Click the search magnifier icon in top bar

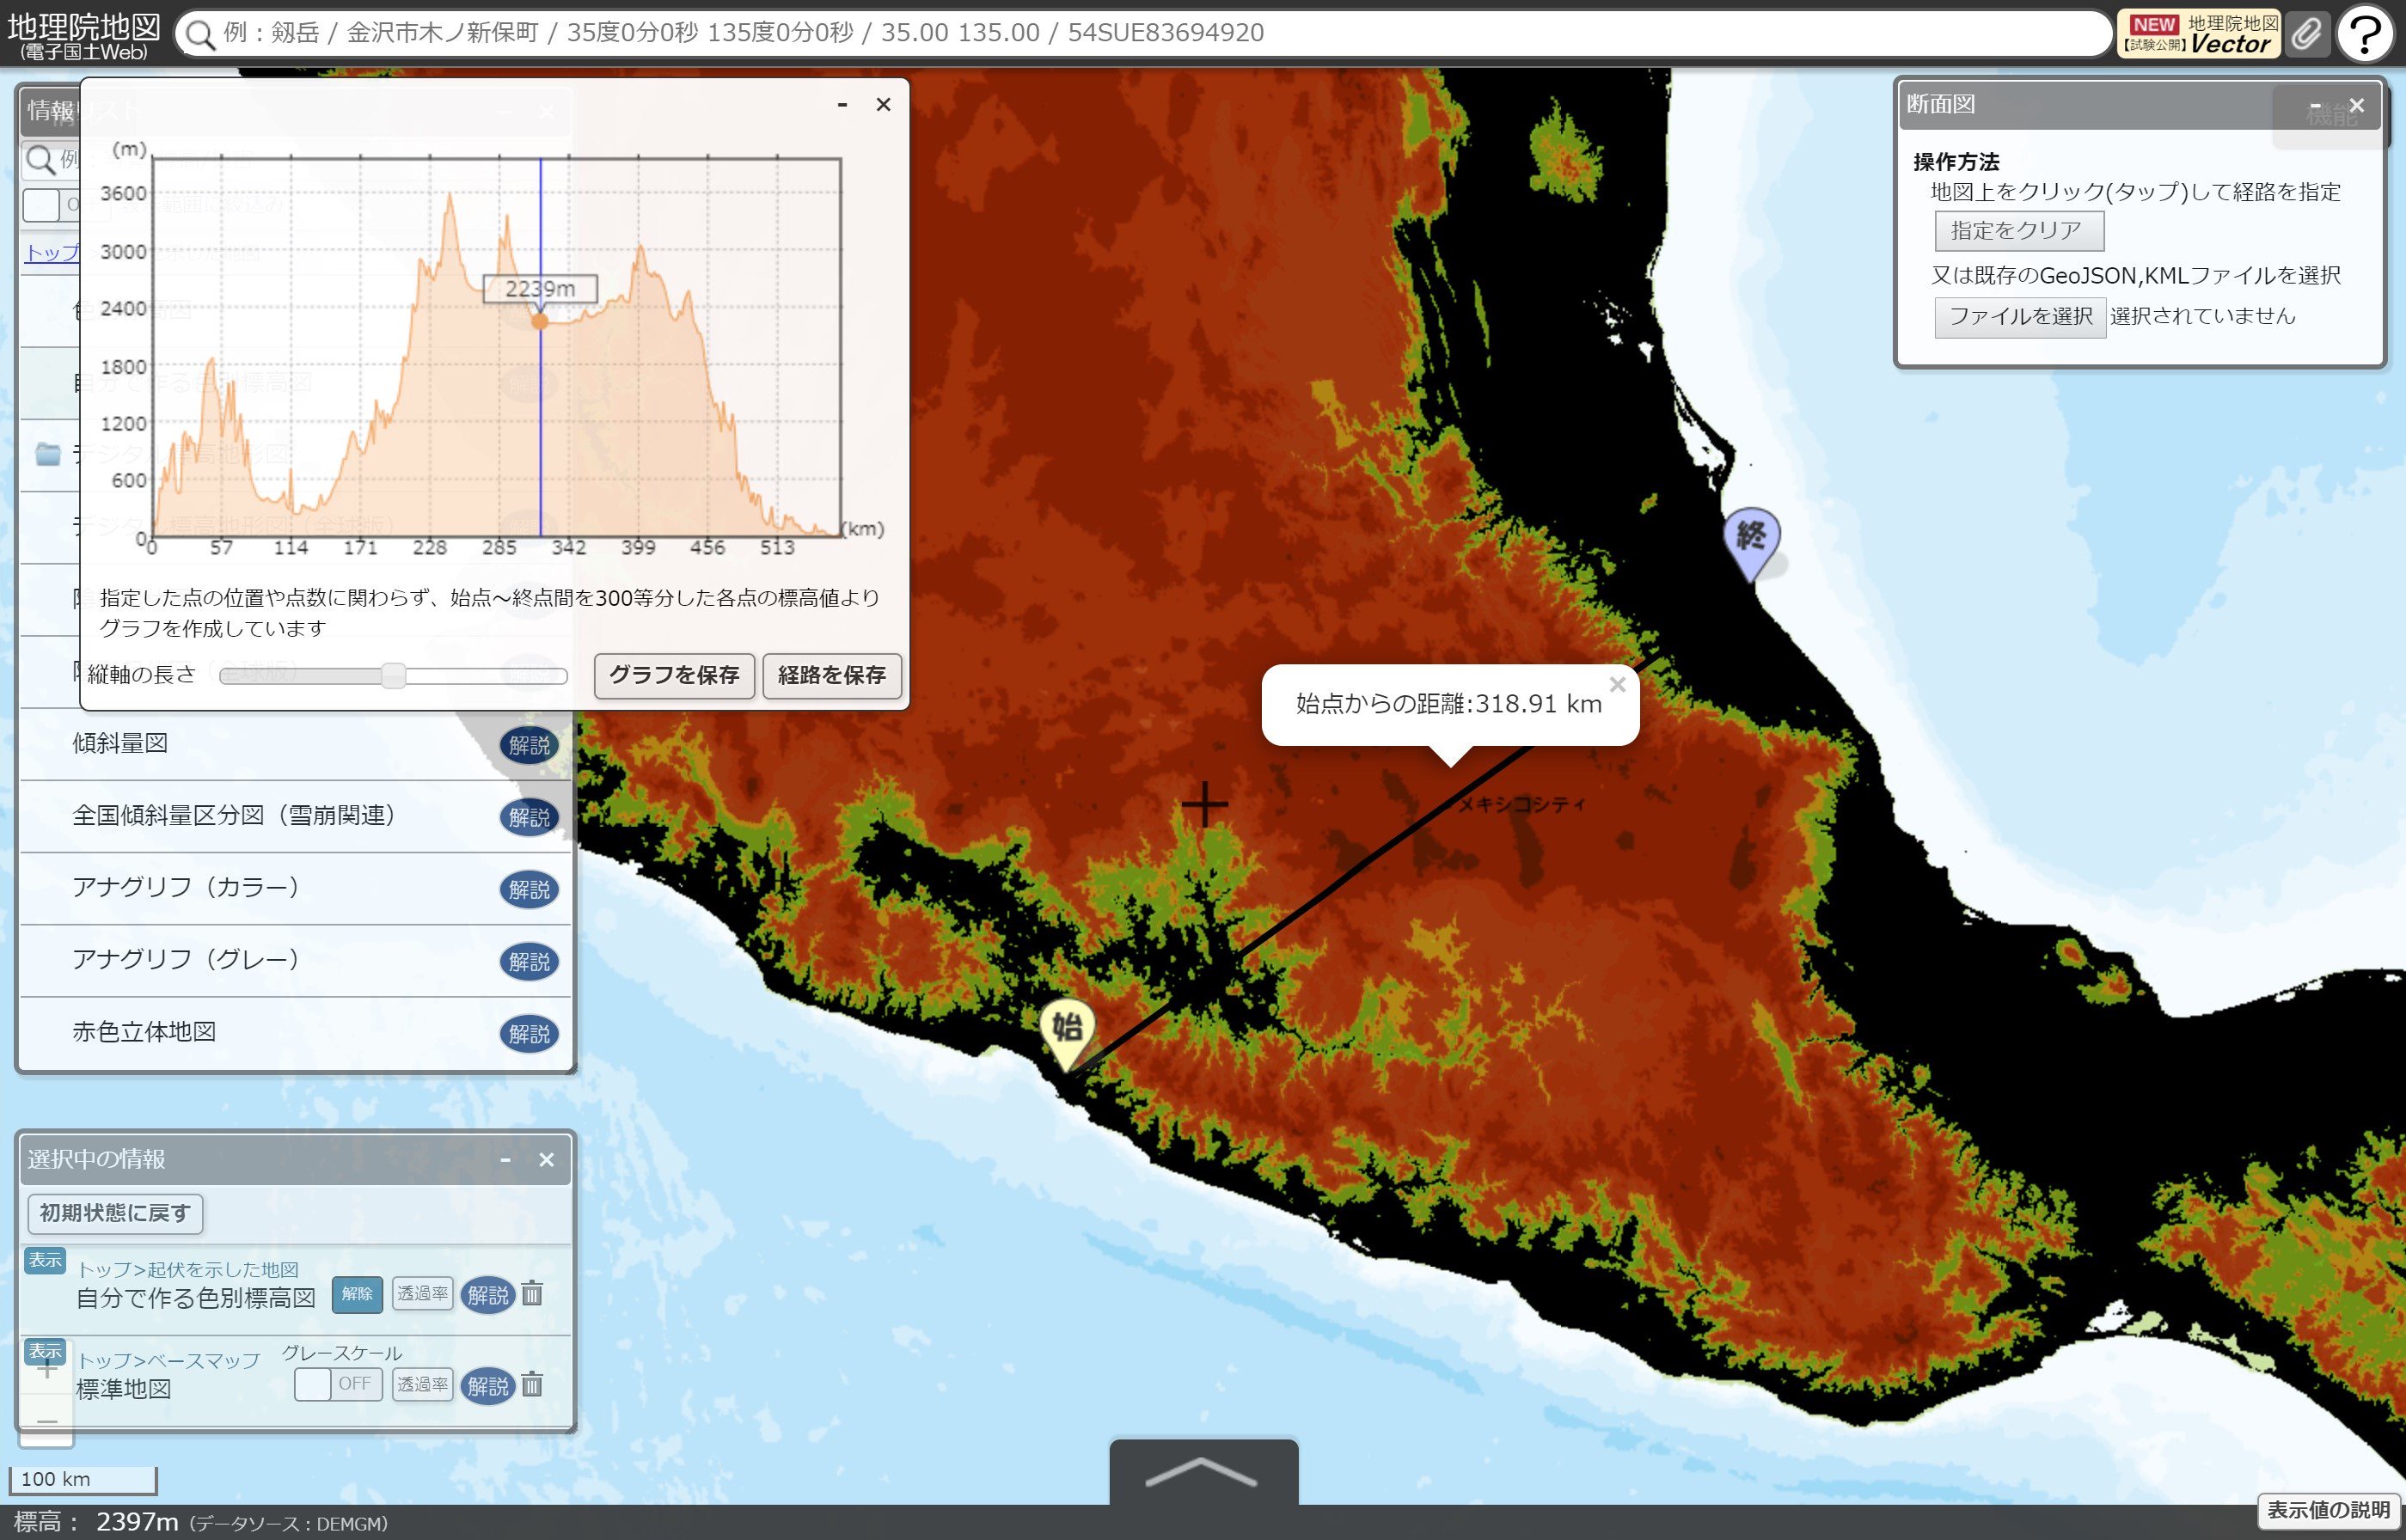coord(200,34)
